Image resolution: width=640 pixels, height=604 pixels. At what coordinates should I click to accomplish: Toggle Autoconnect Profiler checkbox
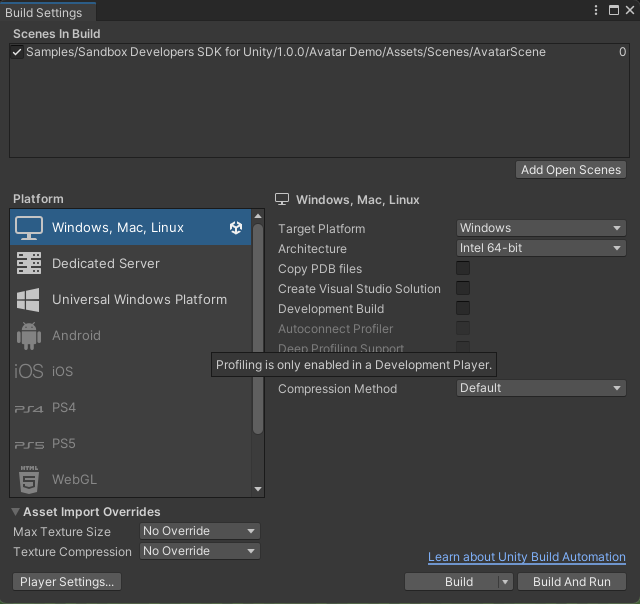[463, 328]
